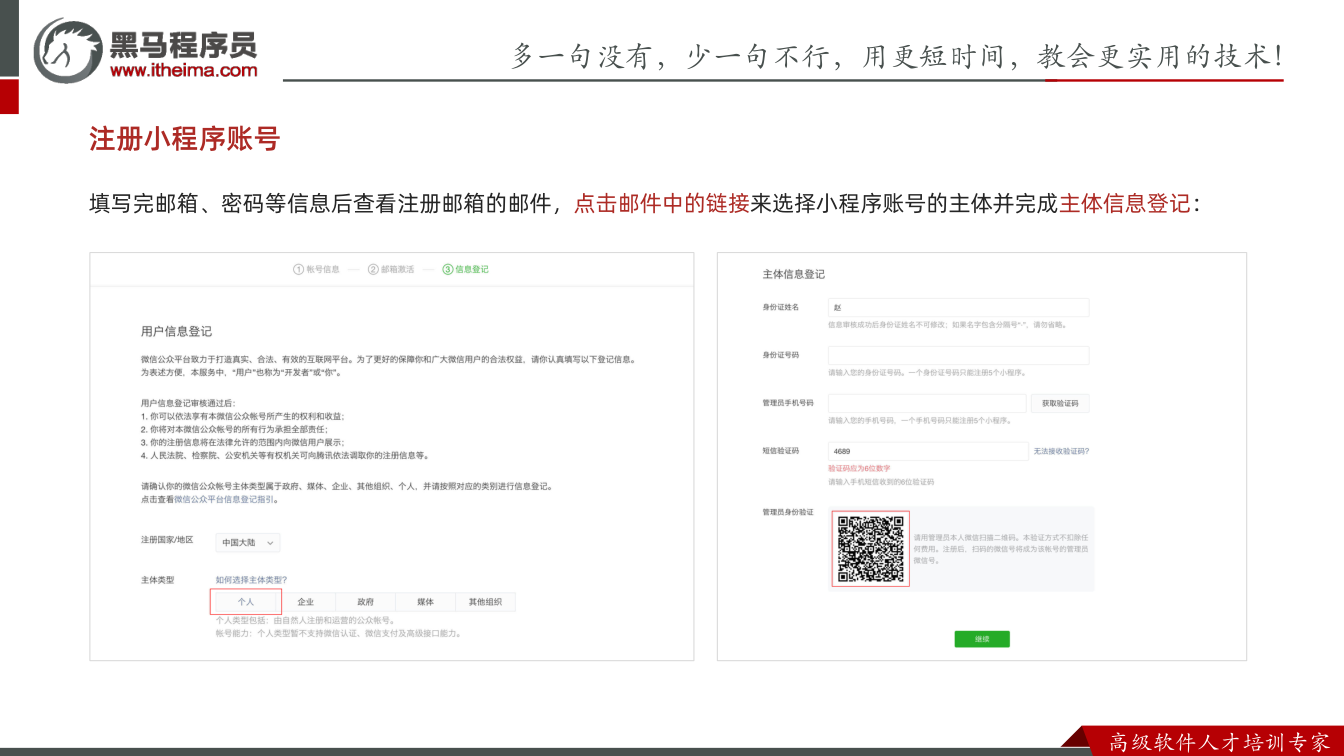Click the 注册国家/地区 label
This screenshot has height=756, width=1344.
point(167,540)
